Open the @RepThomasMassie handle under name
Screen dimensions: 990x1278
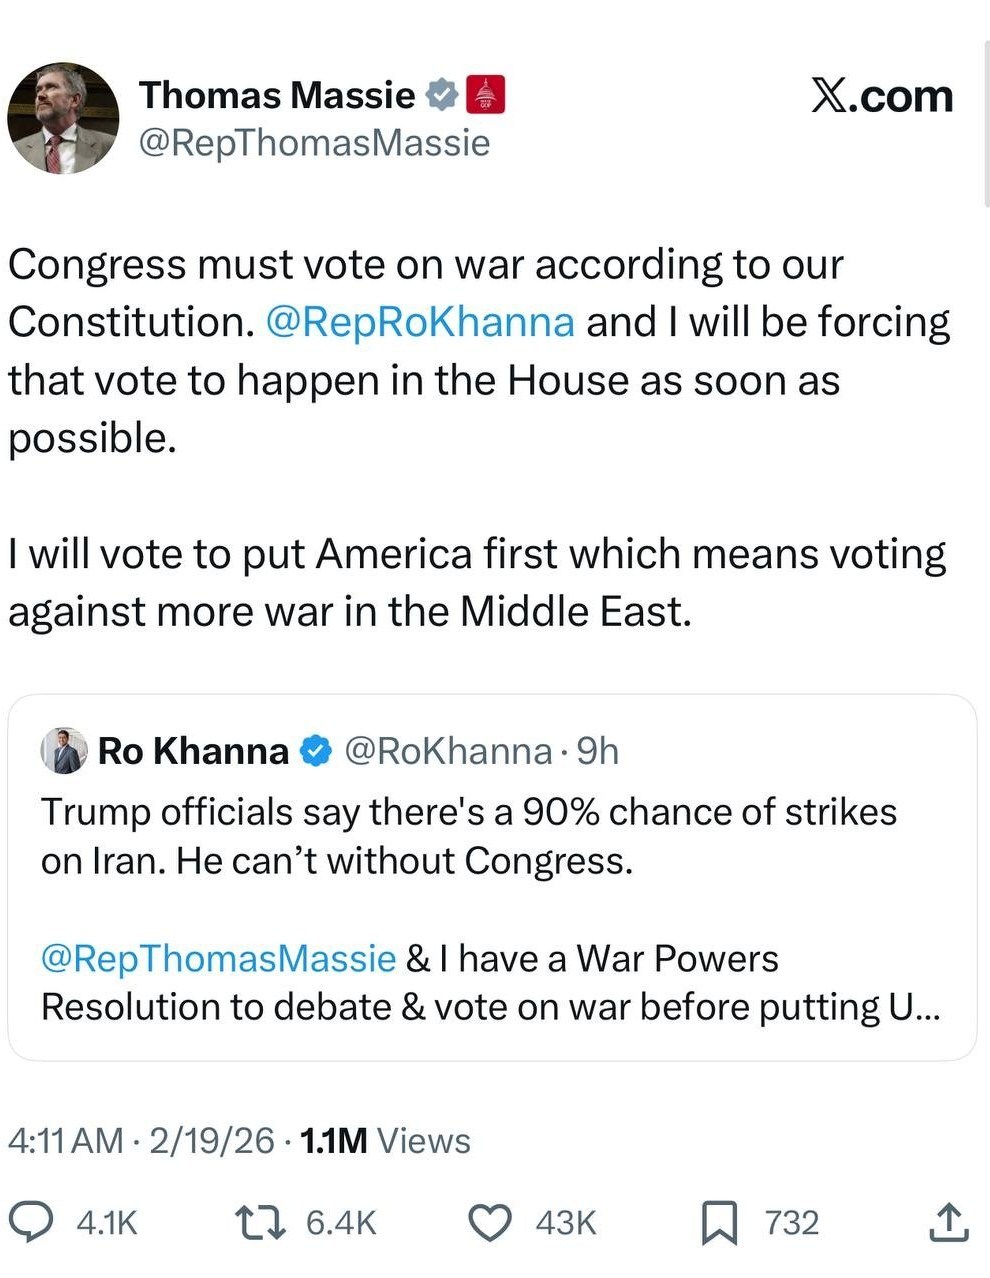314,143
